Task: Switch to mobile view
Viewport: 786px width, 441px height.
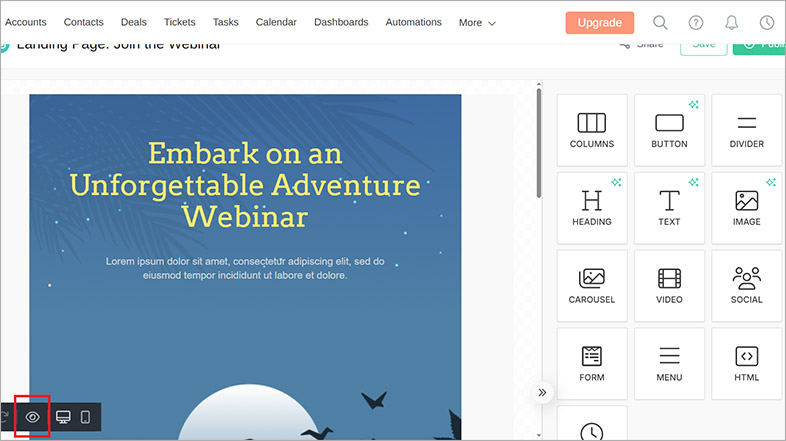Action: pos(86,417)
